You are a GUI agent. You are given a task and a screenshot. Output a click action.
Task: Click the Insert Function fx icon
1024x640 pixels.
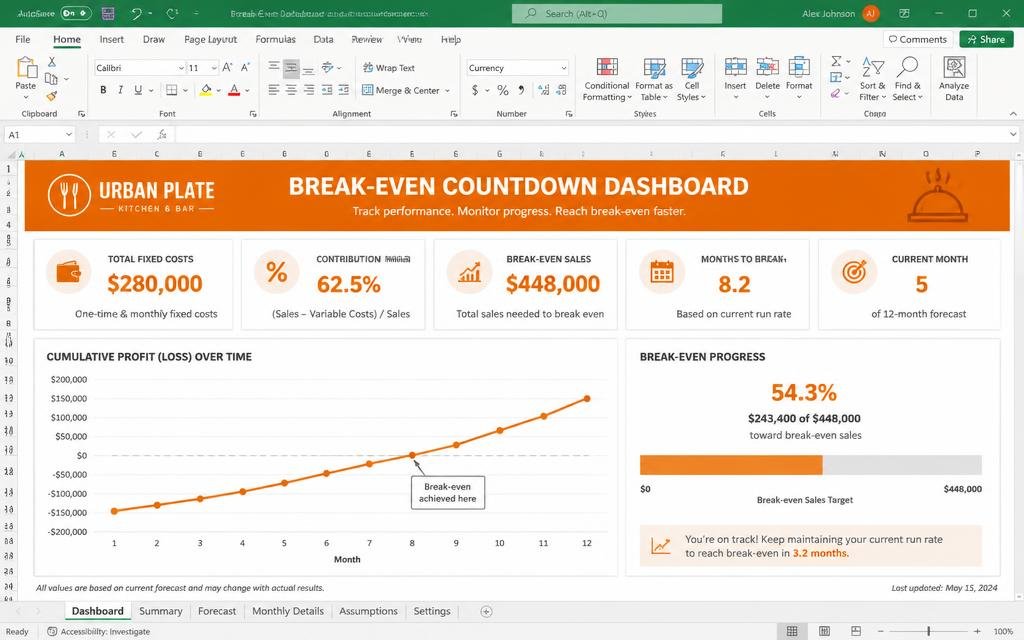coord(162,135)
